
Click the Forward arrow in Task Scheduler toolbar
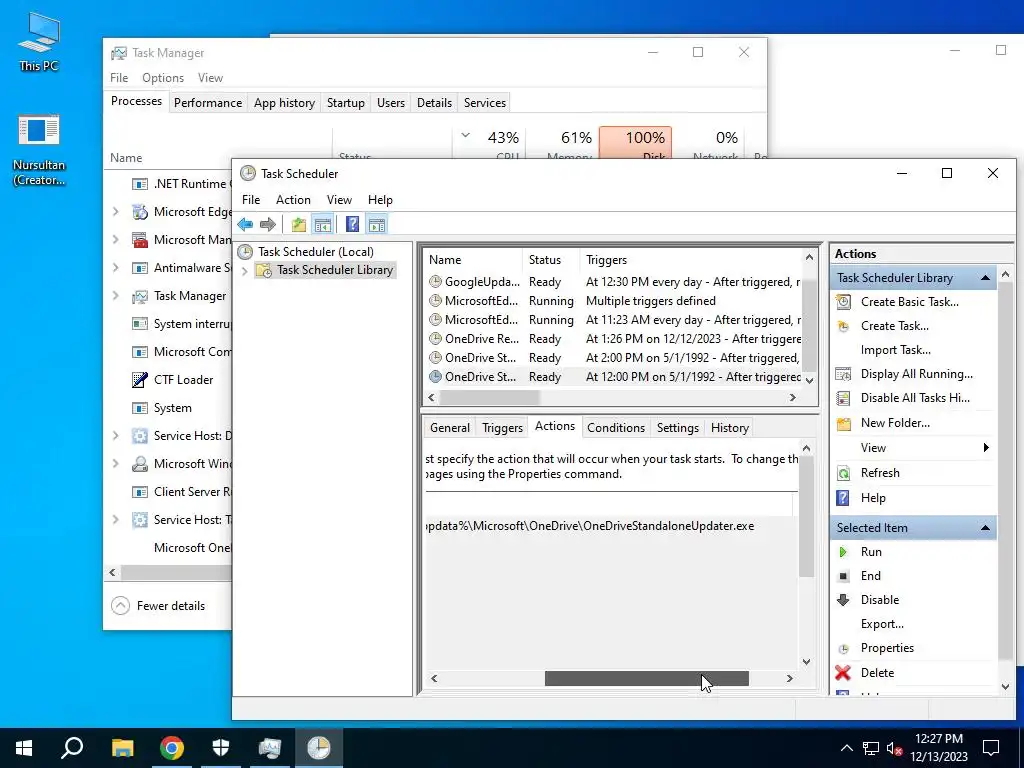(x=268, y=225)
